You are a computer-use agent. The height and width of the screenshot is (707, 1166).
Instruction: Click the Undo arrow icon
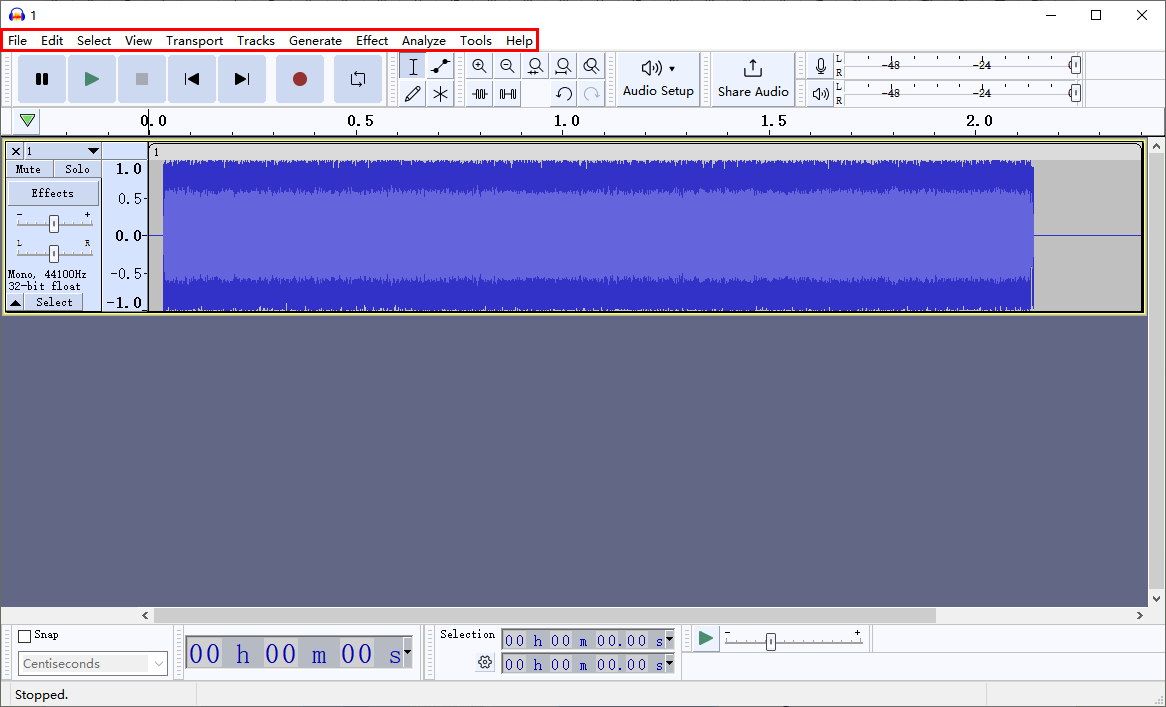point(563,94)
